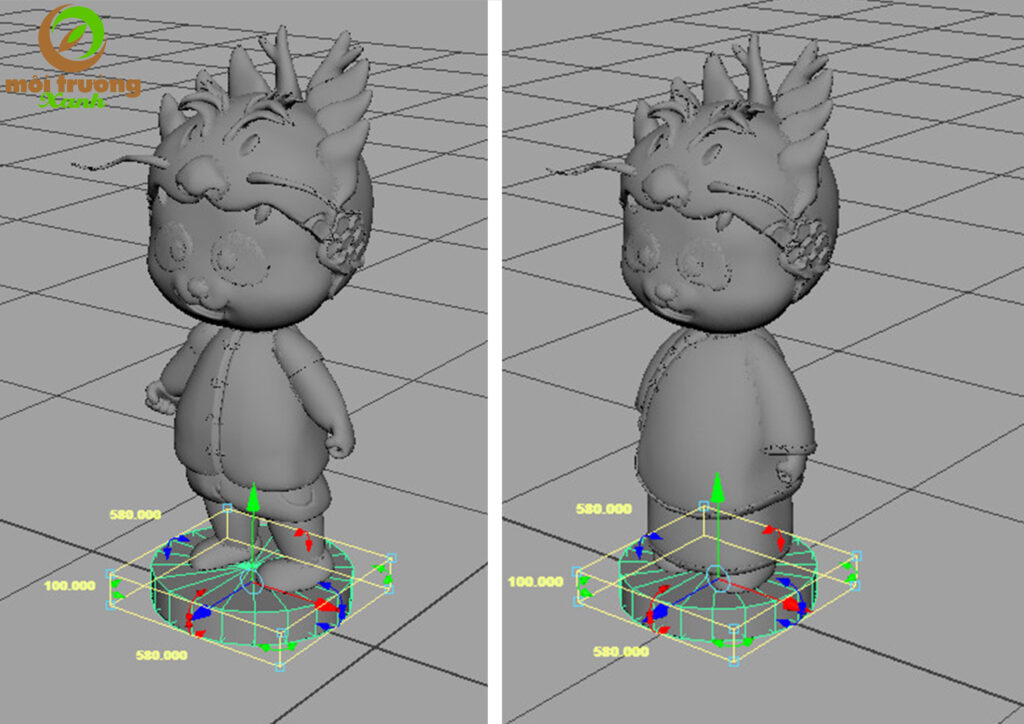Pick the bottom front bounding-box corner, right viewport

(x=734, y=660)
